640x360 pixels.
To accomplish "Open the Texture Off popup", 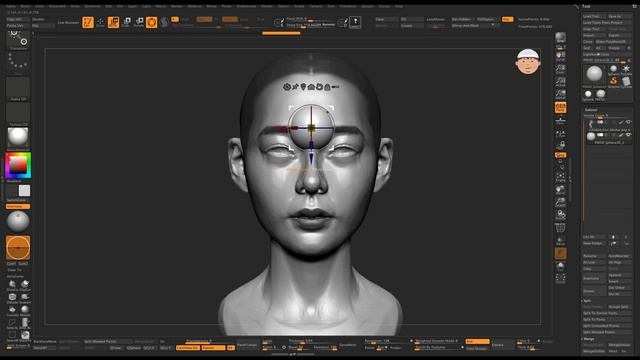I will (x=18, y=113).
